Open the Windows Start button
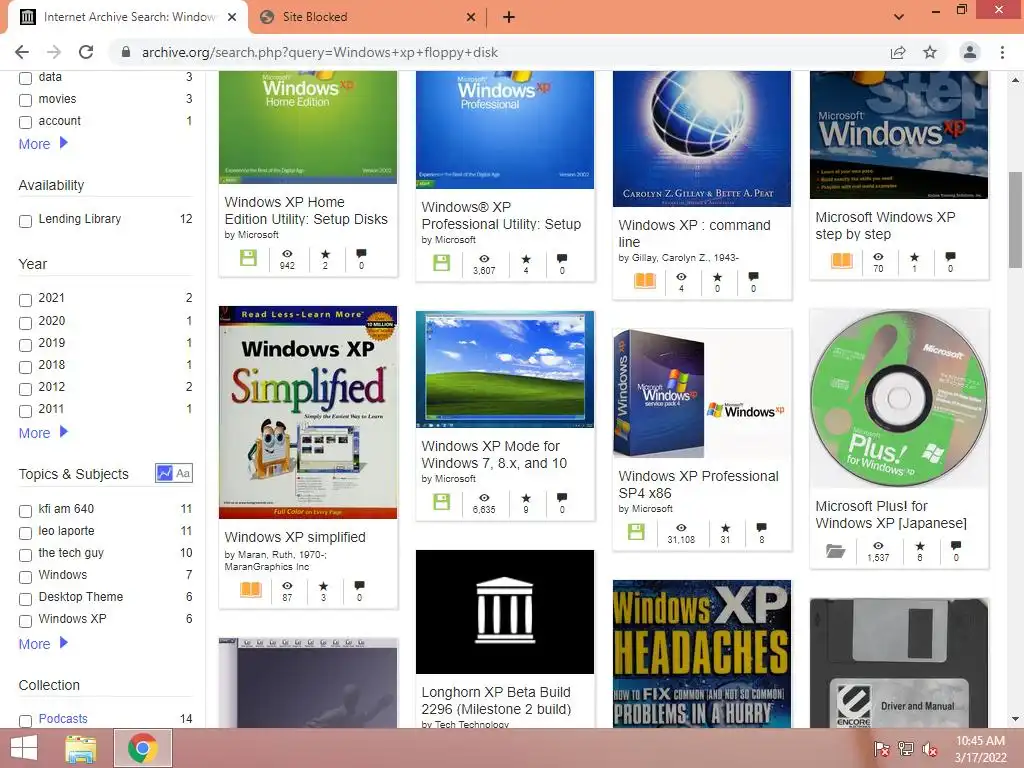The height and width of the screenshot is (768, 1024). pyautogui.click(x=24, y=748)
